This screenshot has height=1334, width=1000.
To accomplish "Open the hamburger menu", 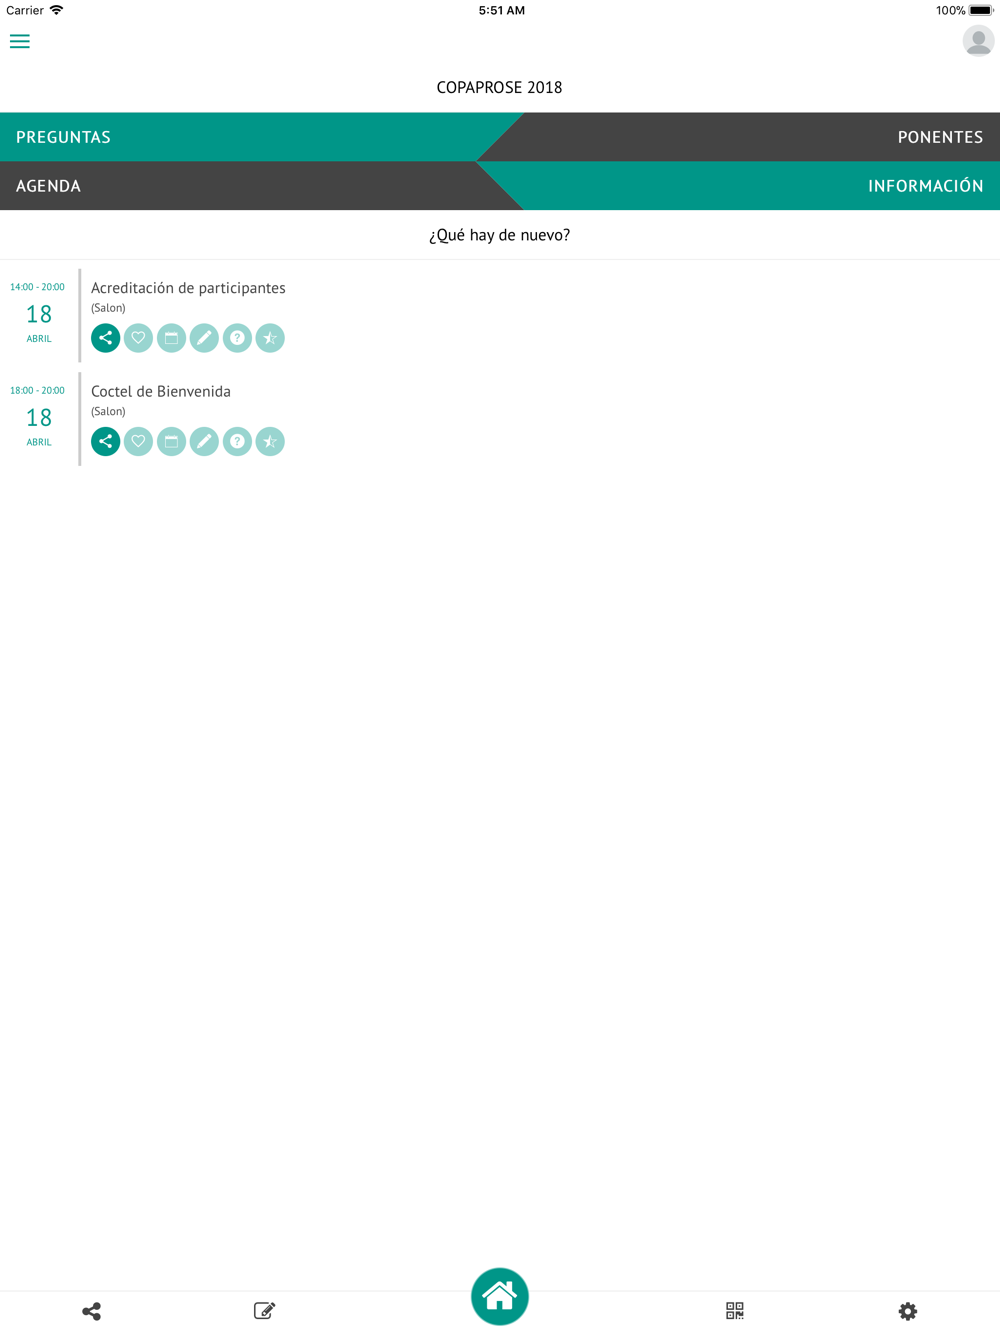I will tap(20, 41).
